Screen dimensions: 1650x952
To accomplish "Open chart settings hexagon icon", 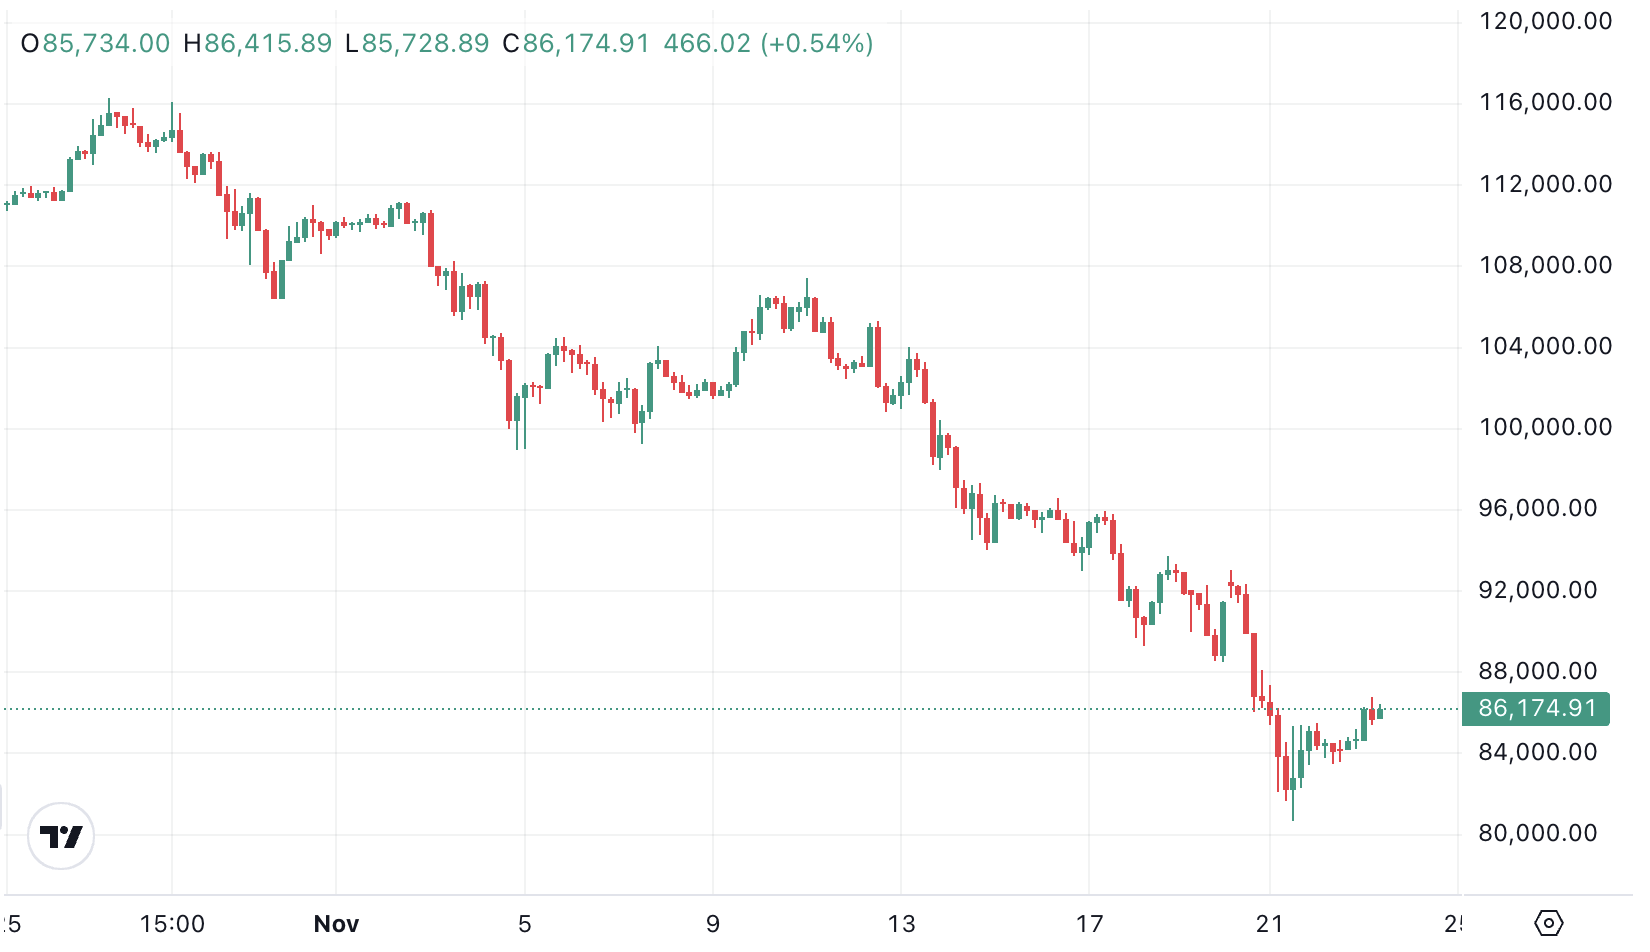I will pos(1548,922).
